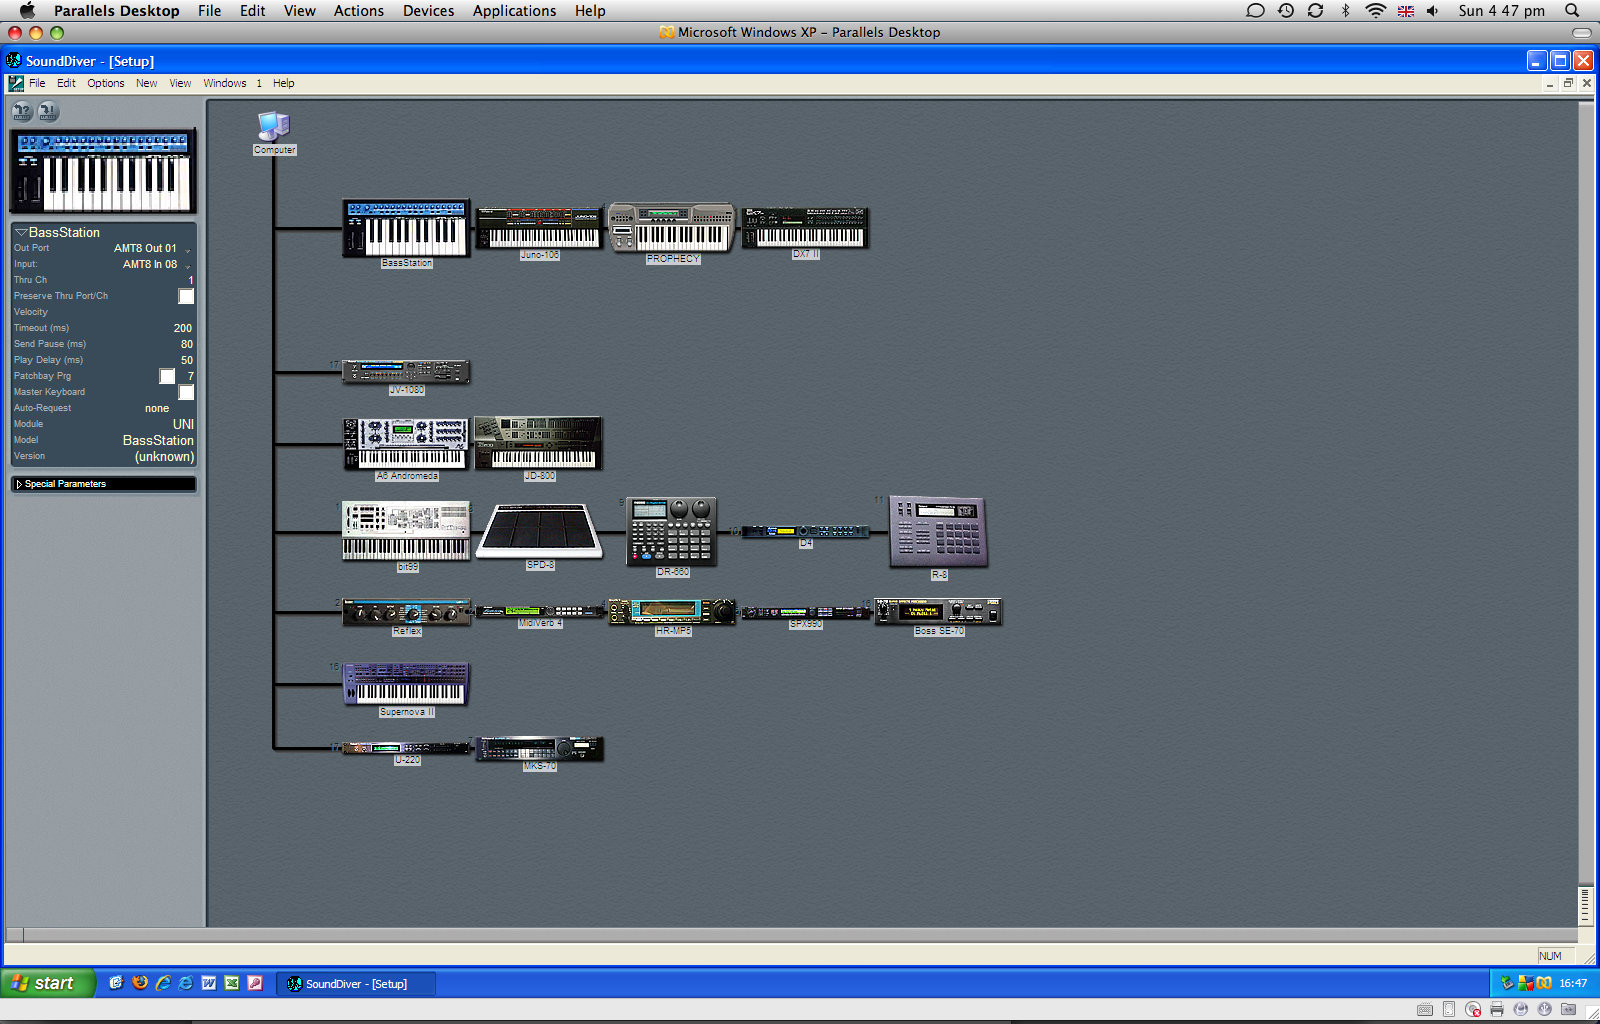Open the 1 menu item
The width and height of the screenshot is (1600, 1024).
[259, 83]
